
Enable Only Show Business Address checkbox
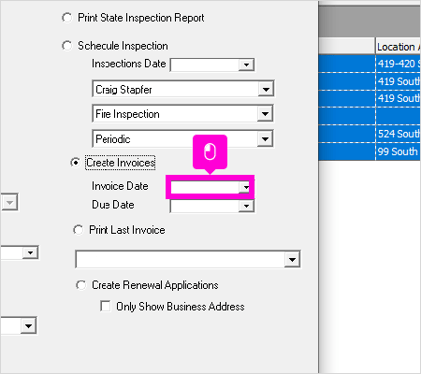106,306
